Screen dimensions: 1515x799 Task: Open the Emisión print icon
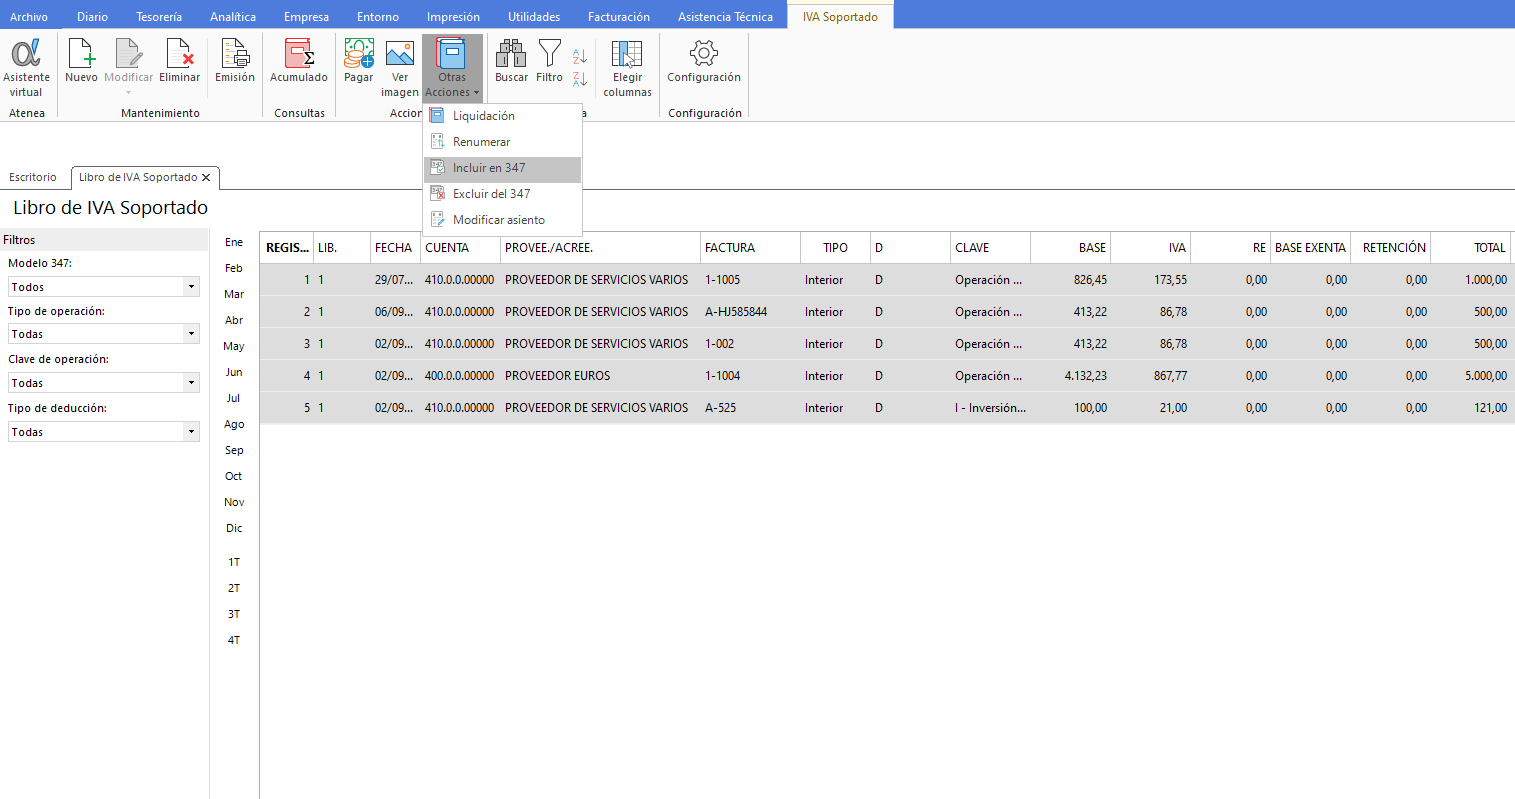(x=235, y=62)
